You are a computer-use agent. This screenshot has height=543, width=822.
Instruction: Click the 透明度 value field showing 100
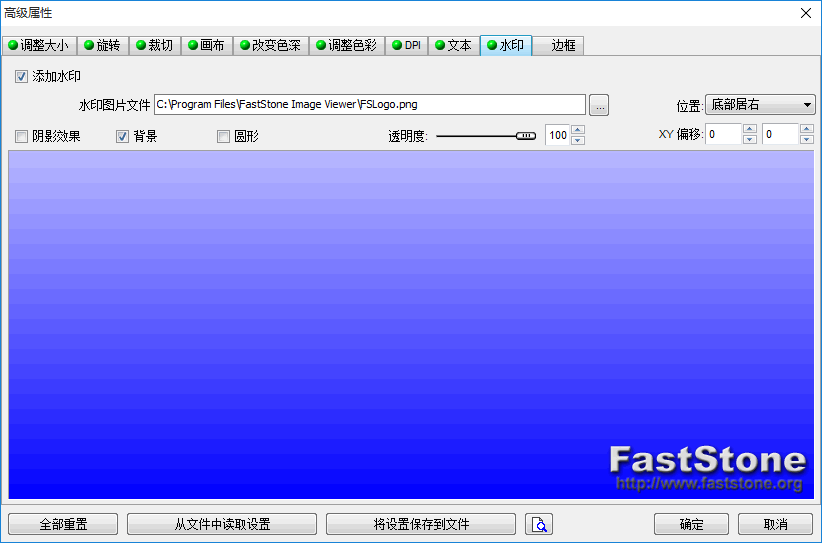(558, 135)
